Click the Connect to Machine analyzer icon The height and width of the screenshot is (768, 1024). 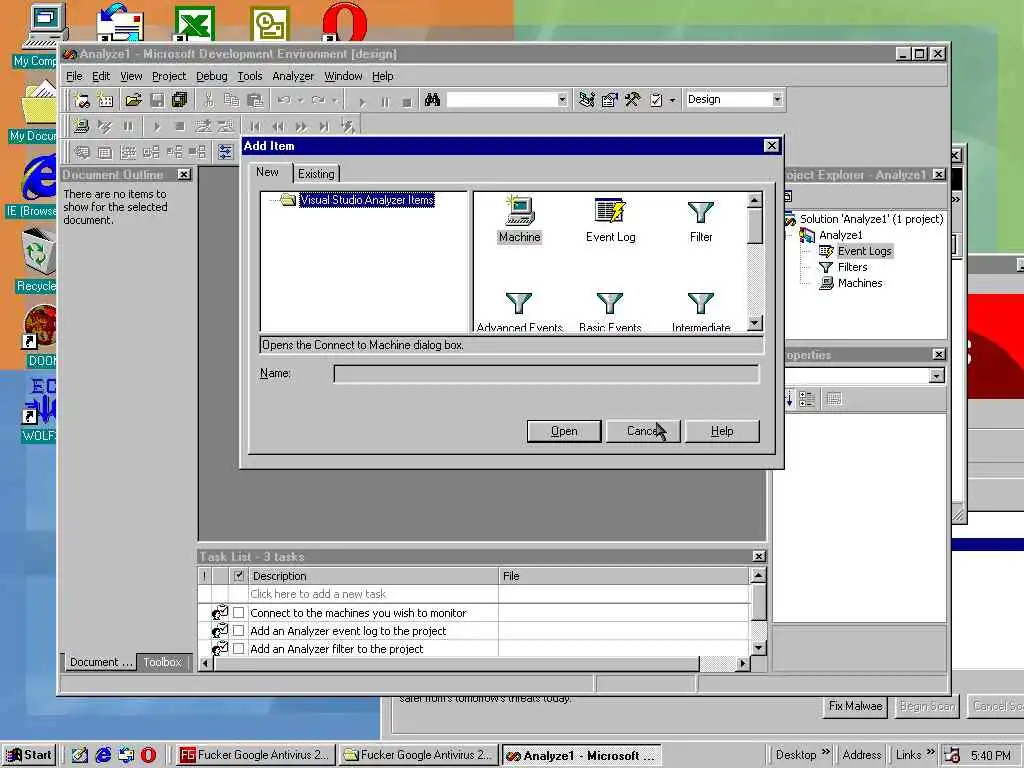[x=81, y=126]
